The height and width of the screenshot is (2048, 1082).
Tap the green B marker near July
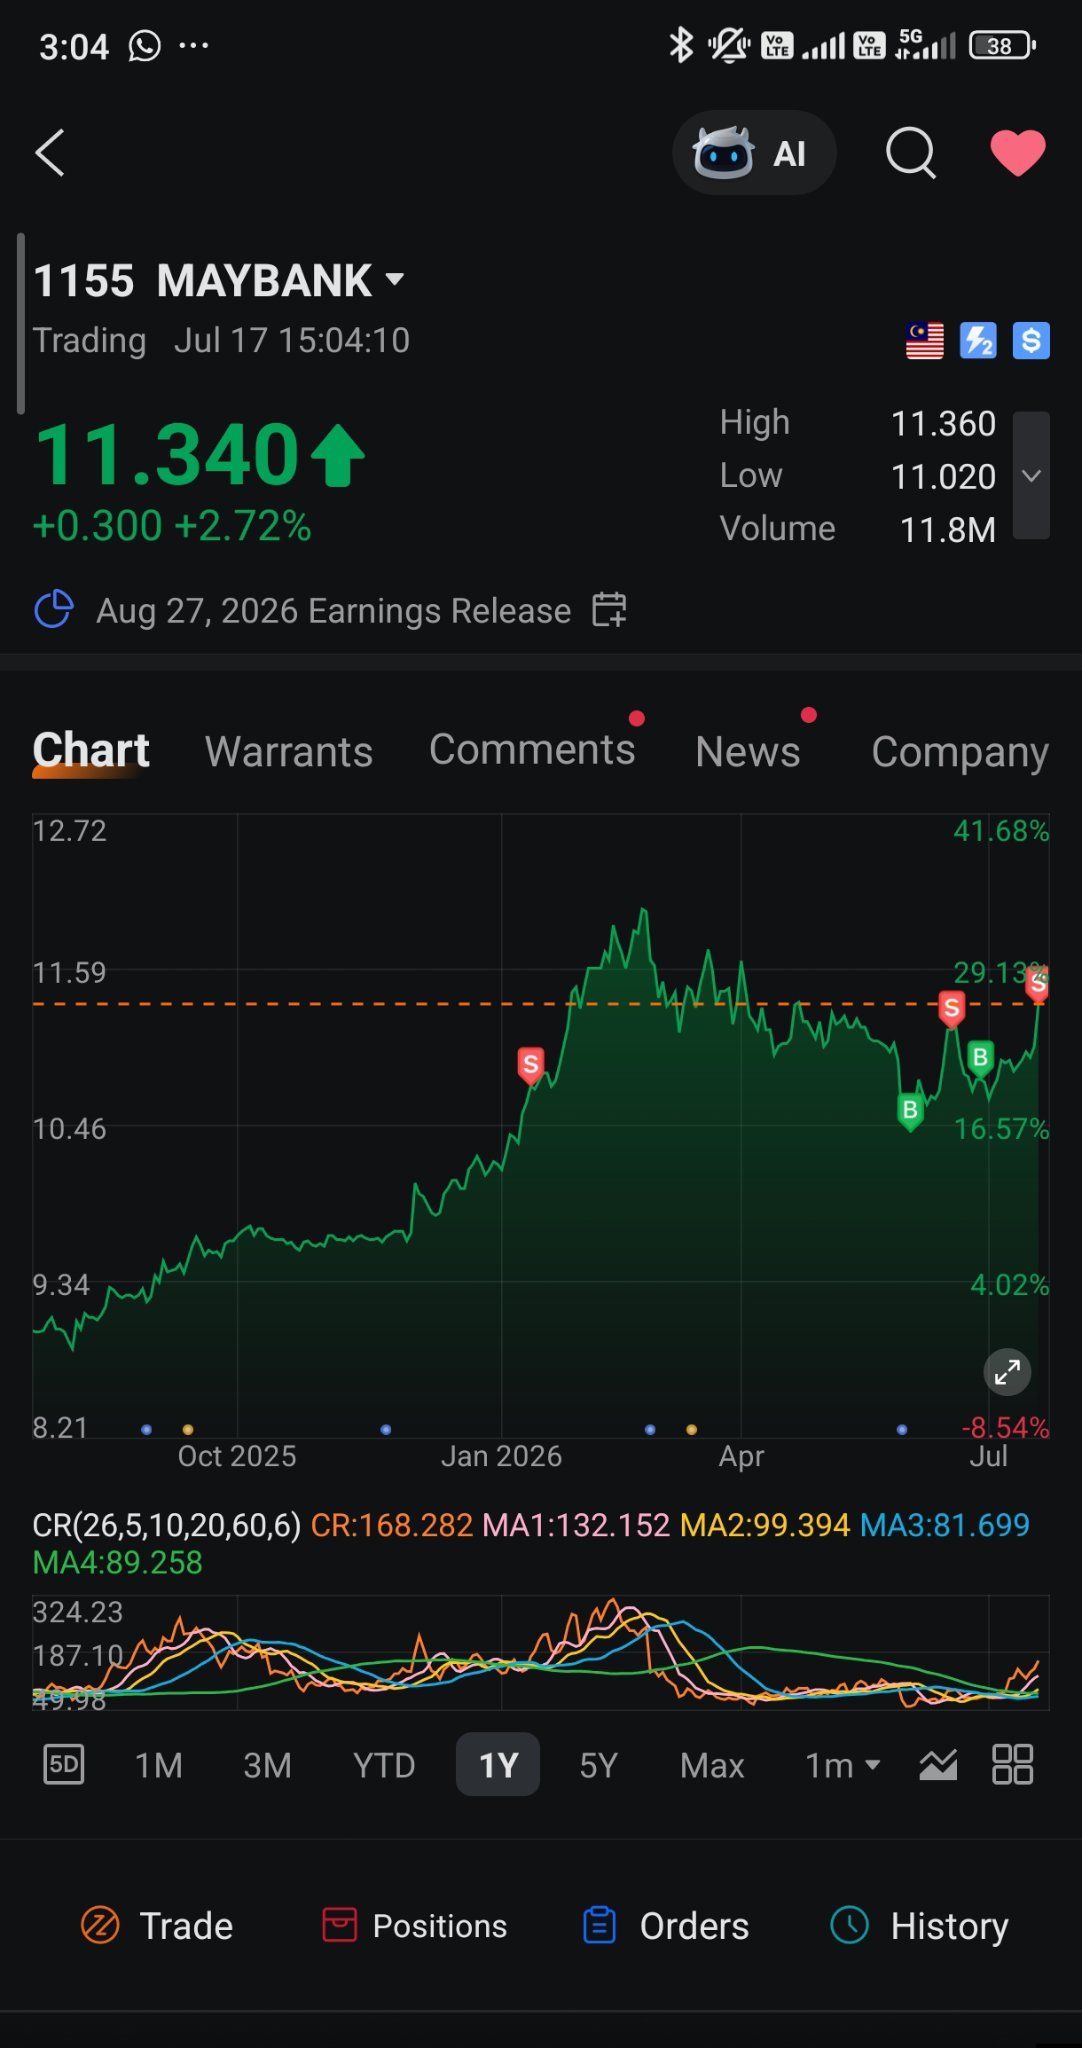pyautogui.click(x=981, y=1059)
